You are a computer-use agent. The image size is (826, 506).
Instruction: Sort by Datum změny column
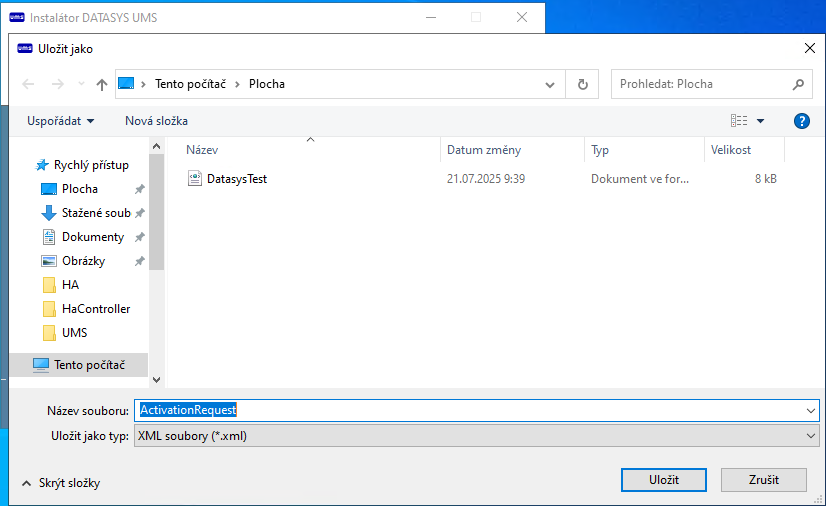click(512, 150)
